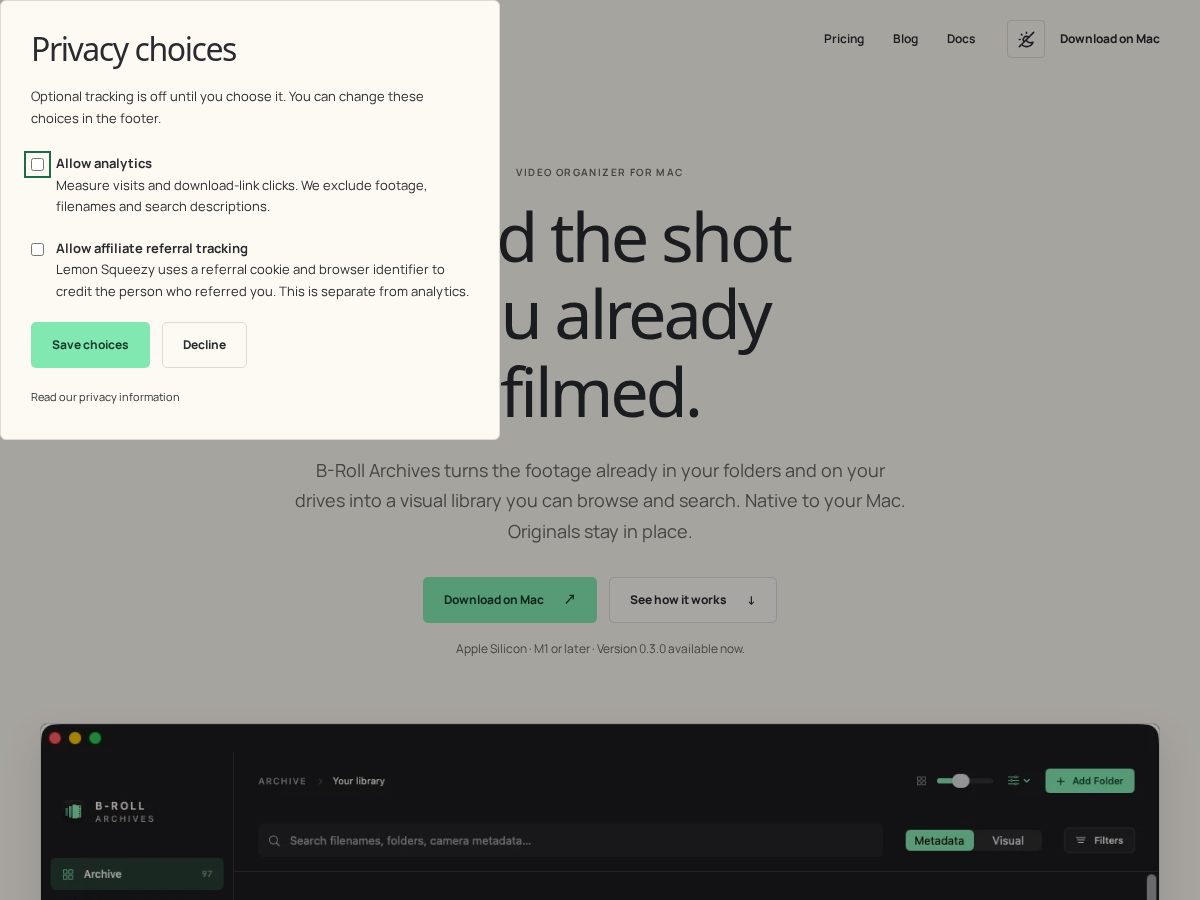1200x900 pixels.
Task: Click the ARCHIVE breadcrumb in app preview
Action: coord(282,781)
